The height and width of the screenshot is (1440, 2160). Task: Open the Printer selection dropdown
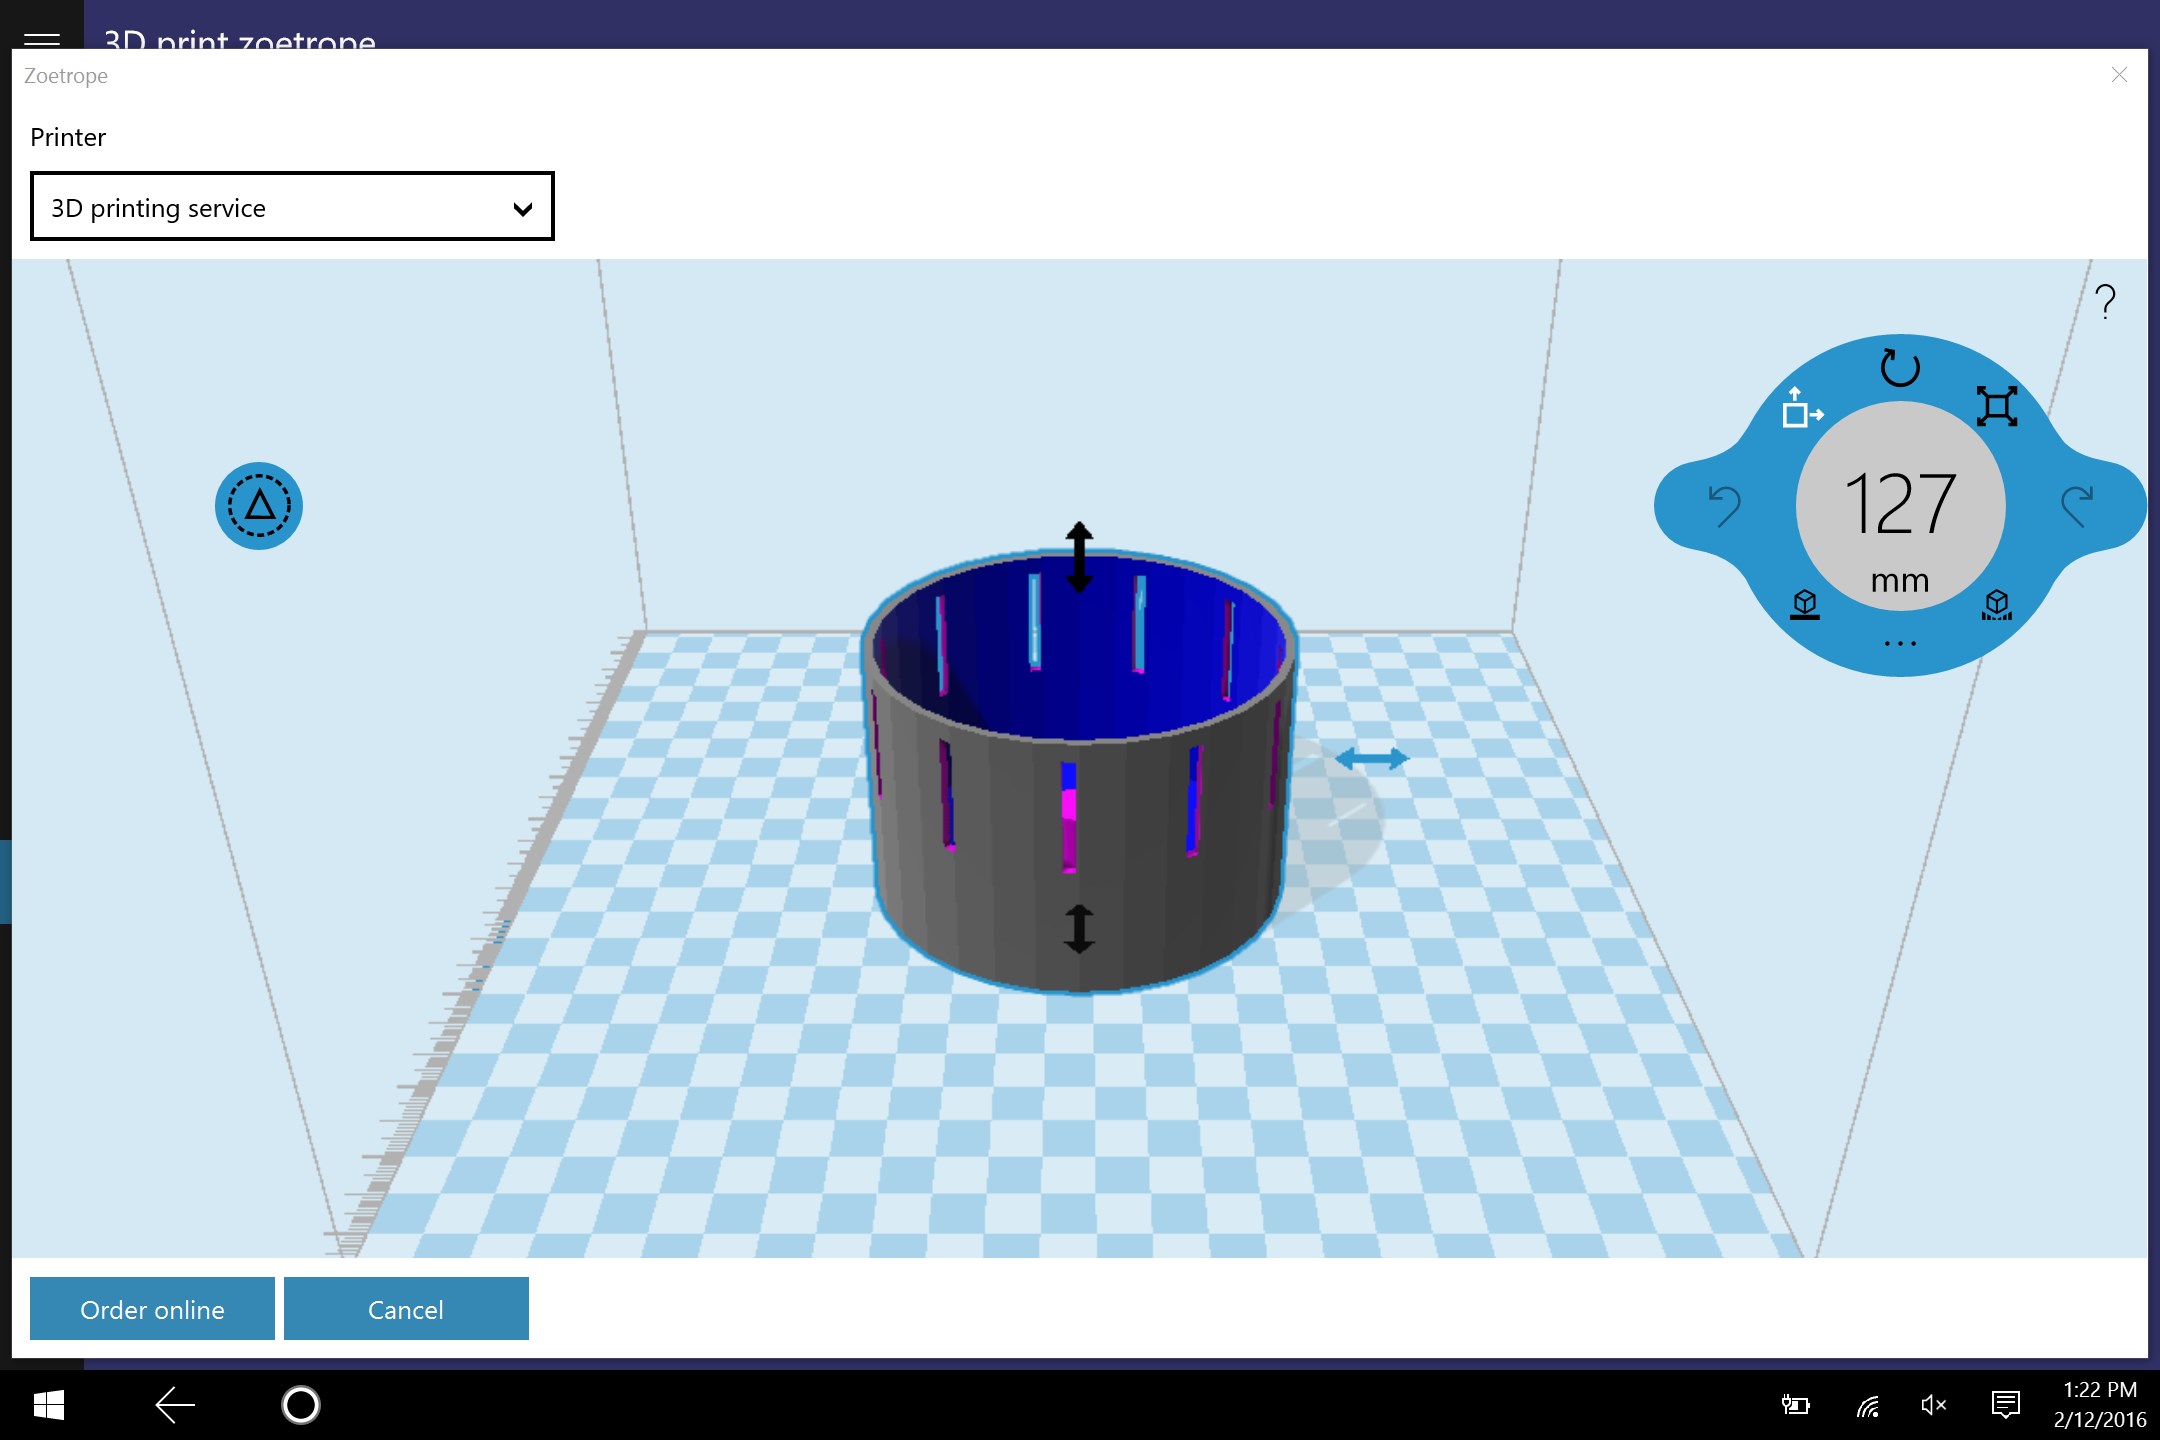point(292,207)
